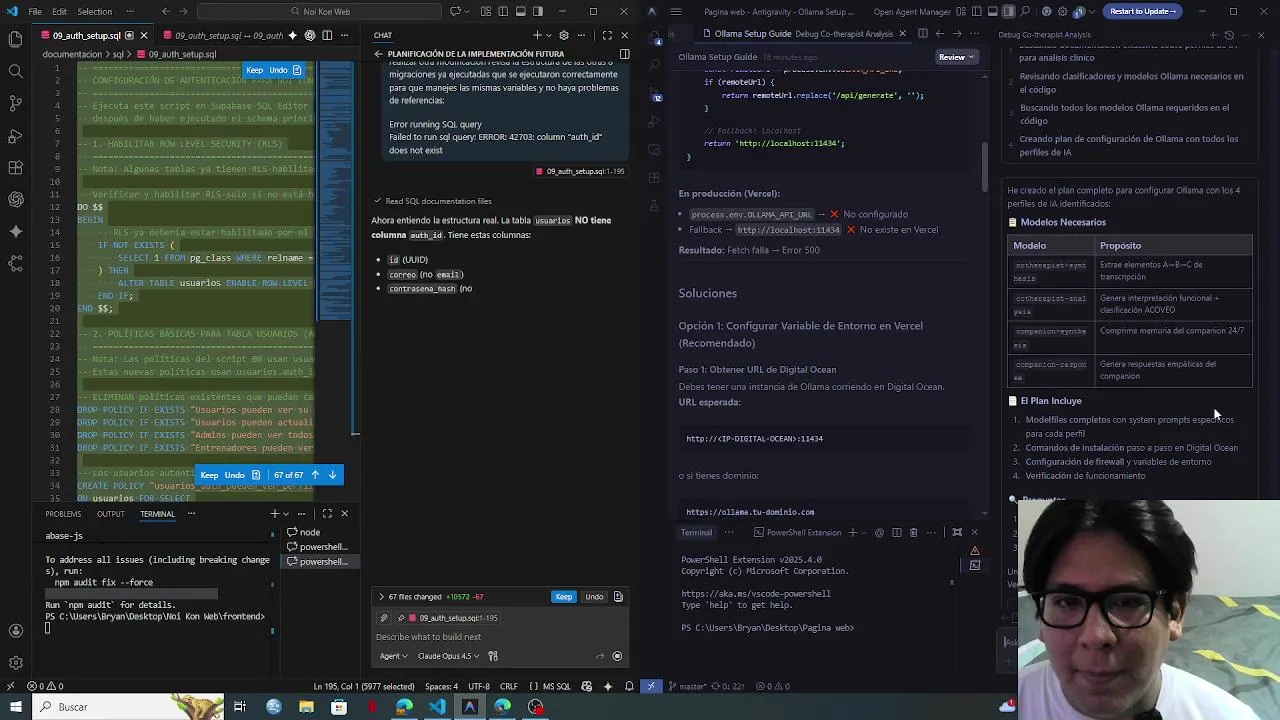This screenshot has width=1280, height=720.
Task: Toggle bottom panel in Antigravity title bar
Action: tap(994, 11)
